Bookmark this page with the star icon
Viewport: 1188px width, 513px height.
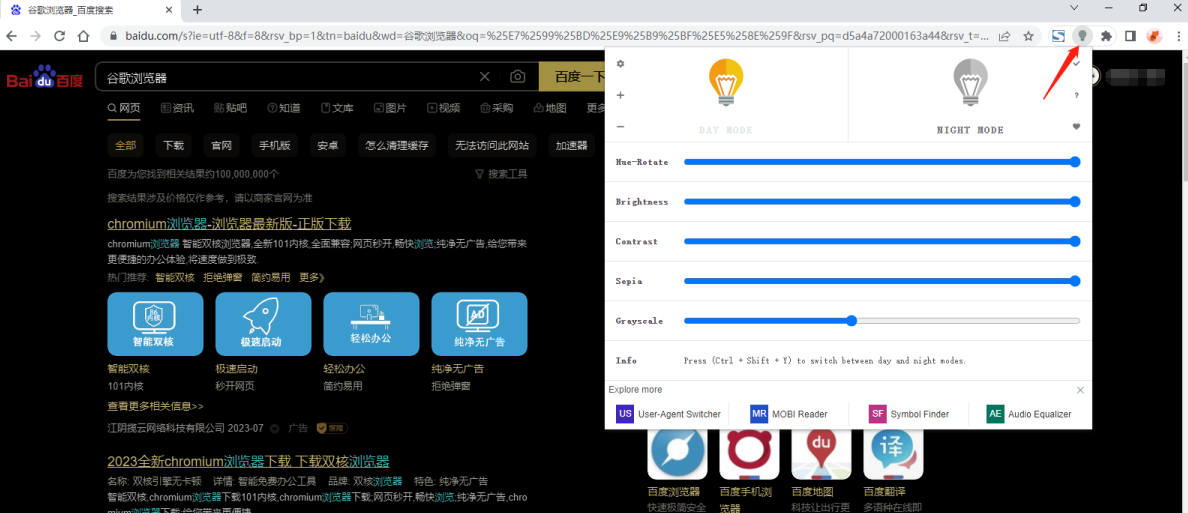[1028, 36]
